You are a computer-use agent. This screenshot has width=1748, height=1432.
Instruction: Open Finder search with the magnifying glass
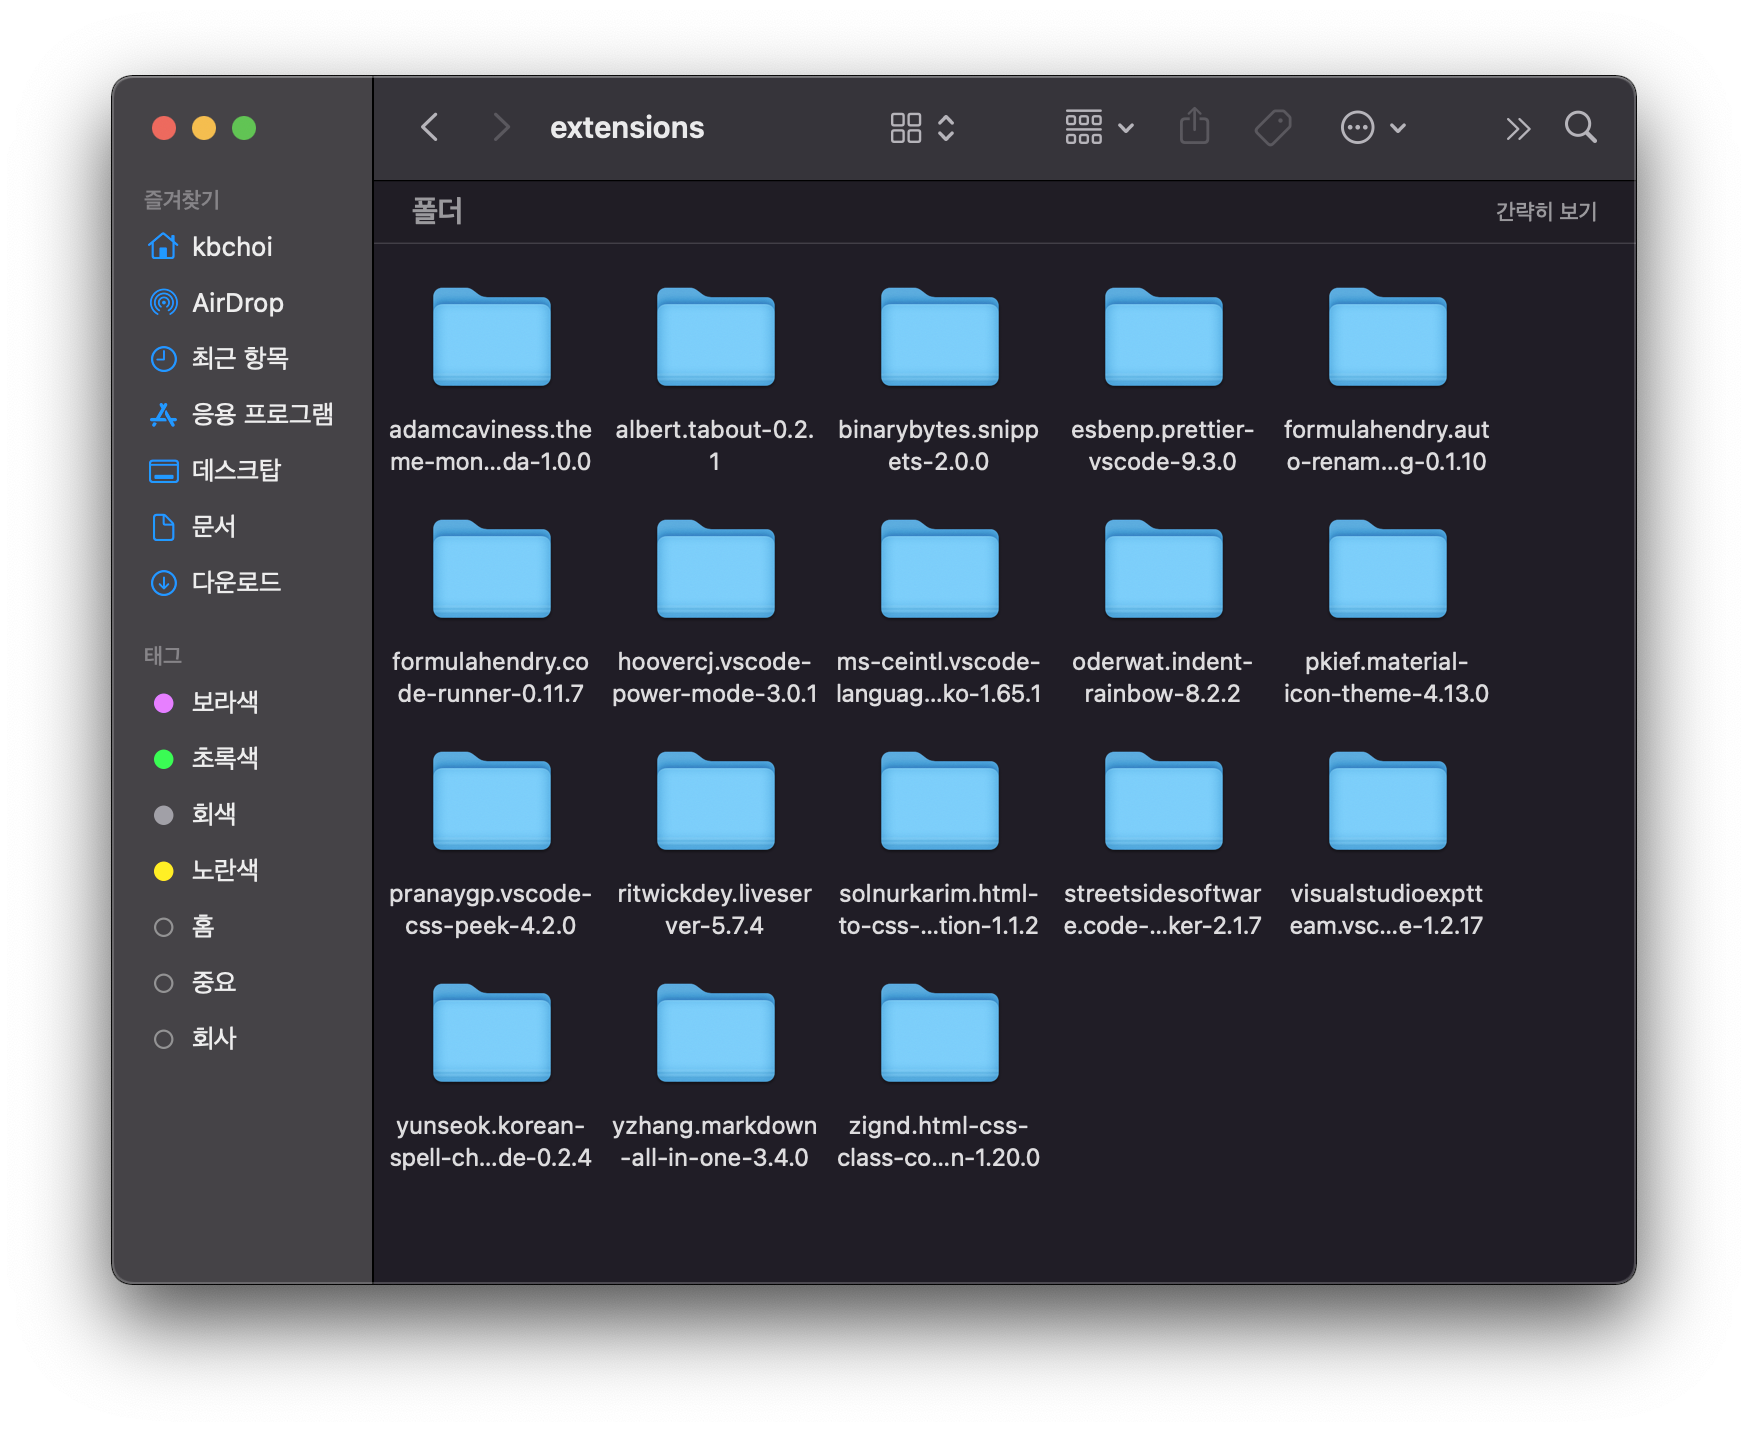[x=1581, y=127]
